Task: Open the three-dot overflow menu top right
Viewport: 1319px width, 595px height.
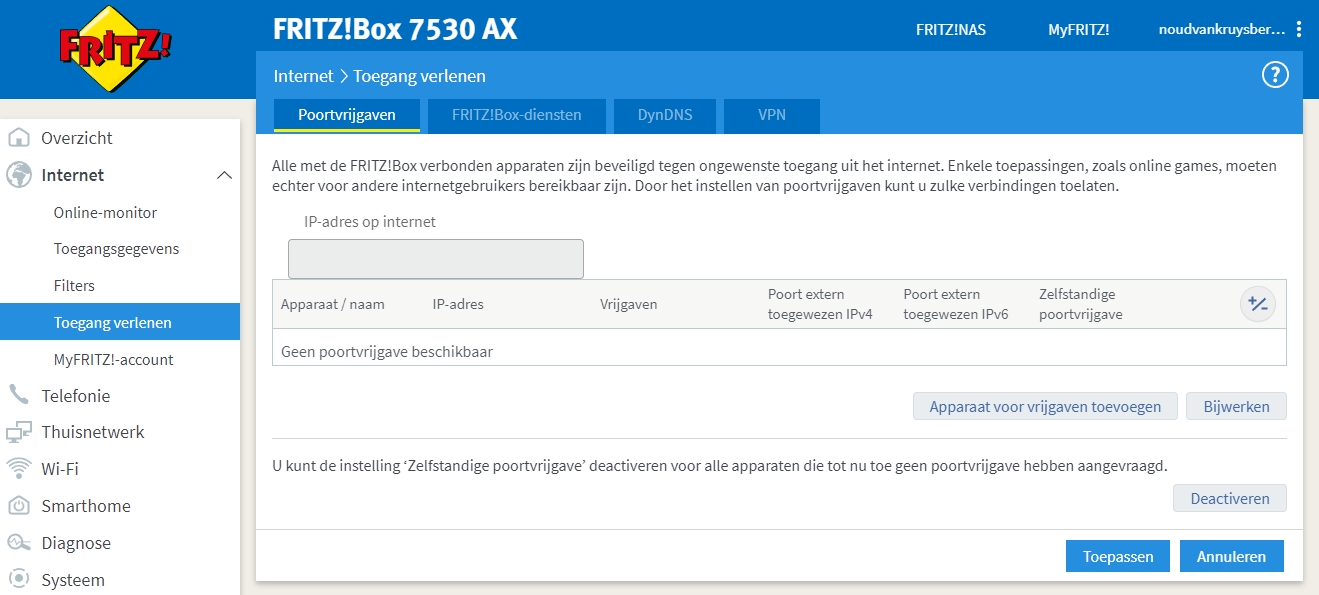Action: 1298,29
